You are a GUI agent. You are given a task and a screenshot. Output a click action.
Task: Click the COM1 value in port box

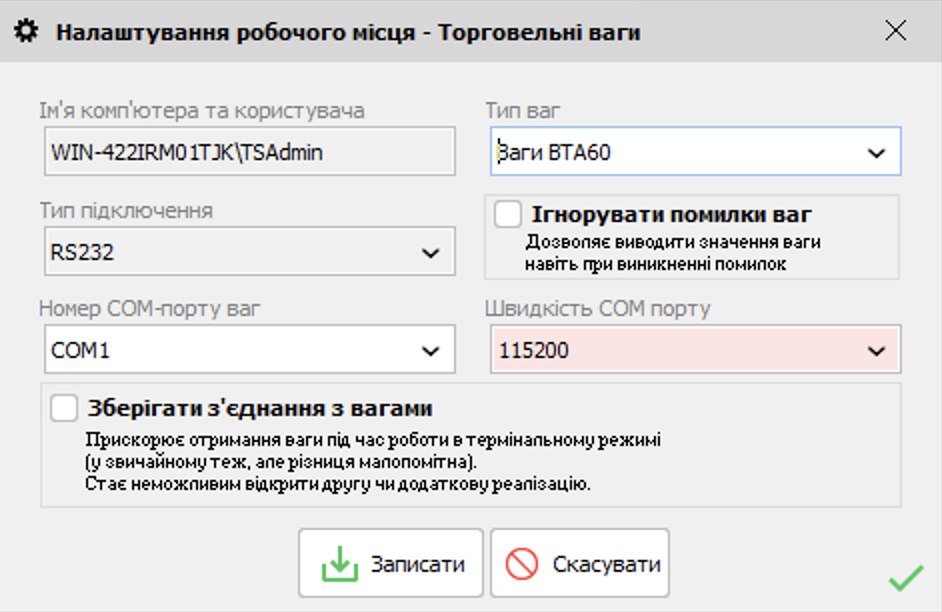pos(78,351)
